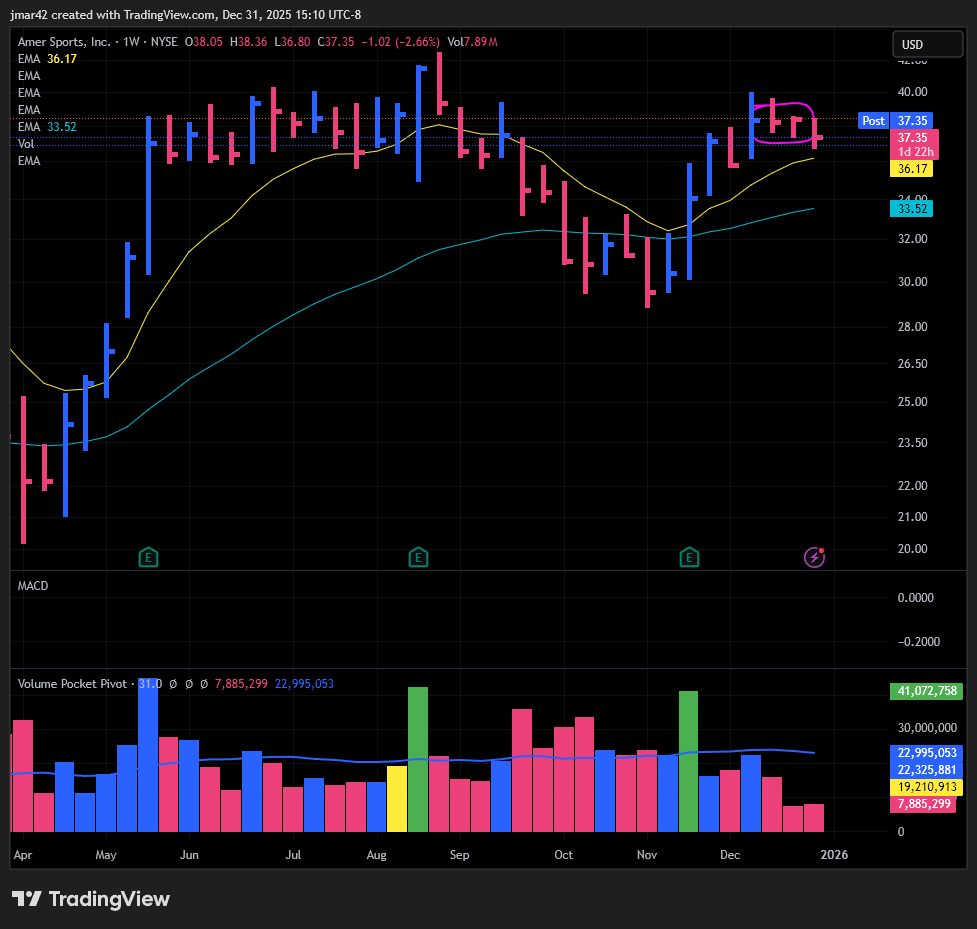
Task: Click the purple lightning bolt event icon
Action: pyautogui.click(x=814, y=557)
